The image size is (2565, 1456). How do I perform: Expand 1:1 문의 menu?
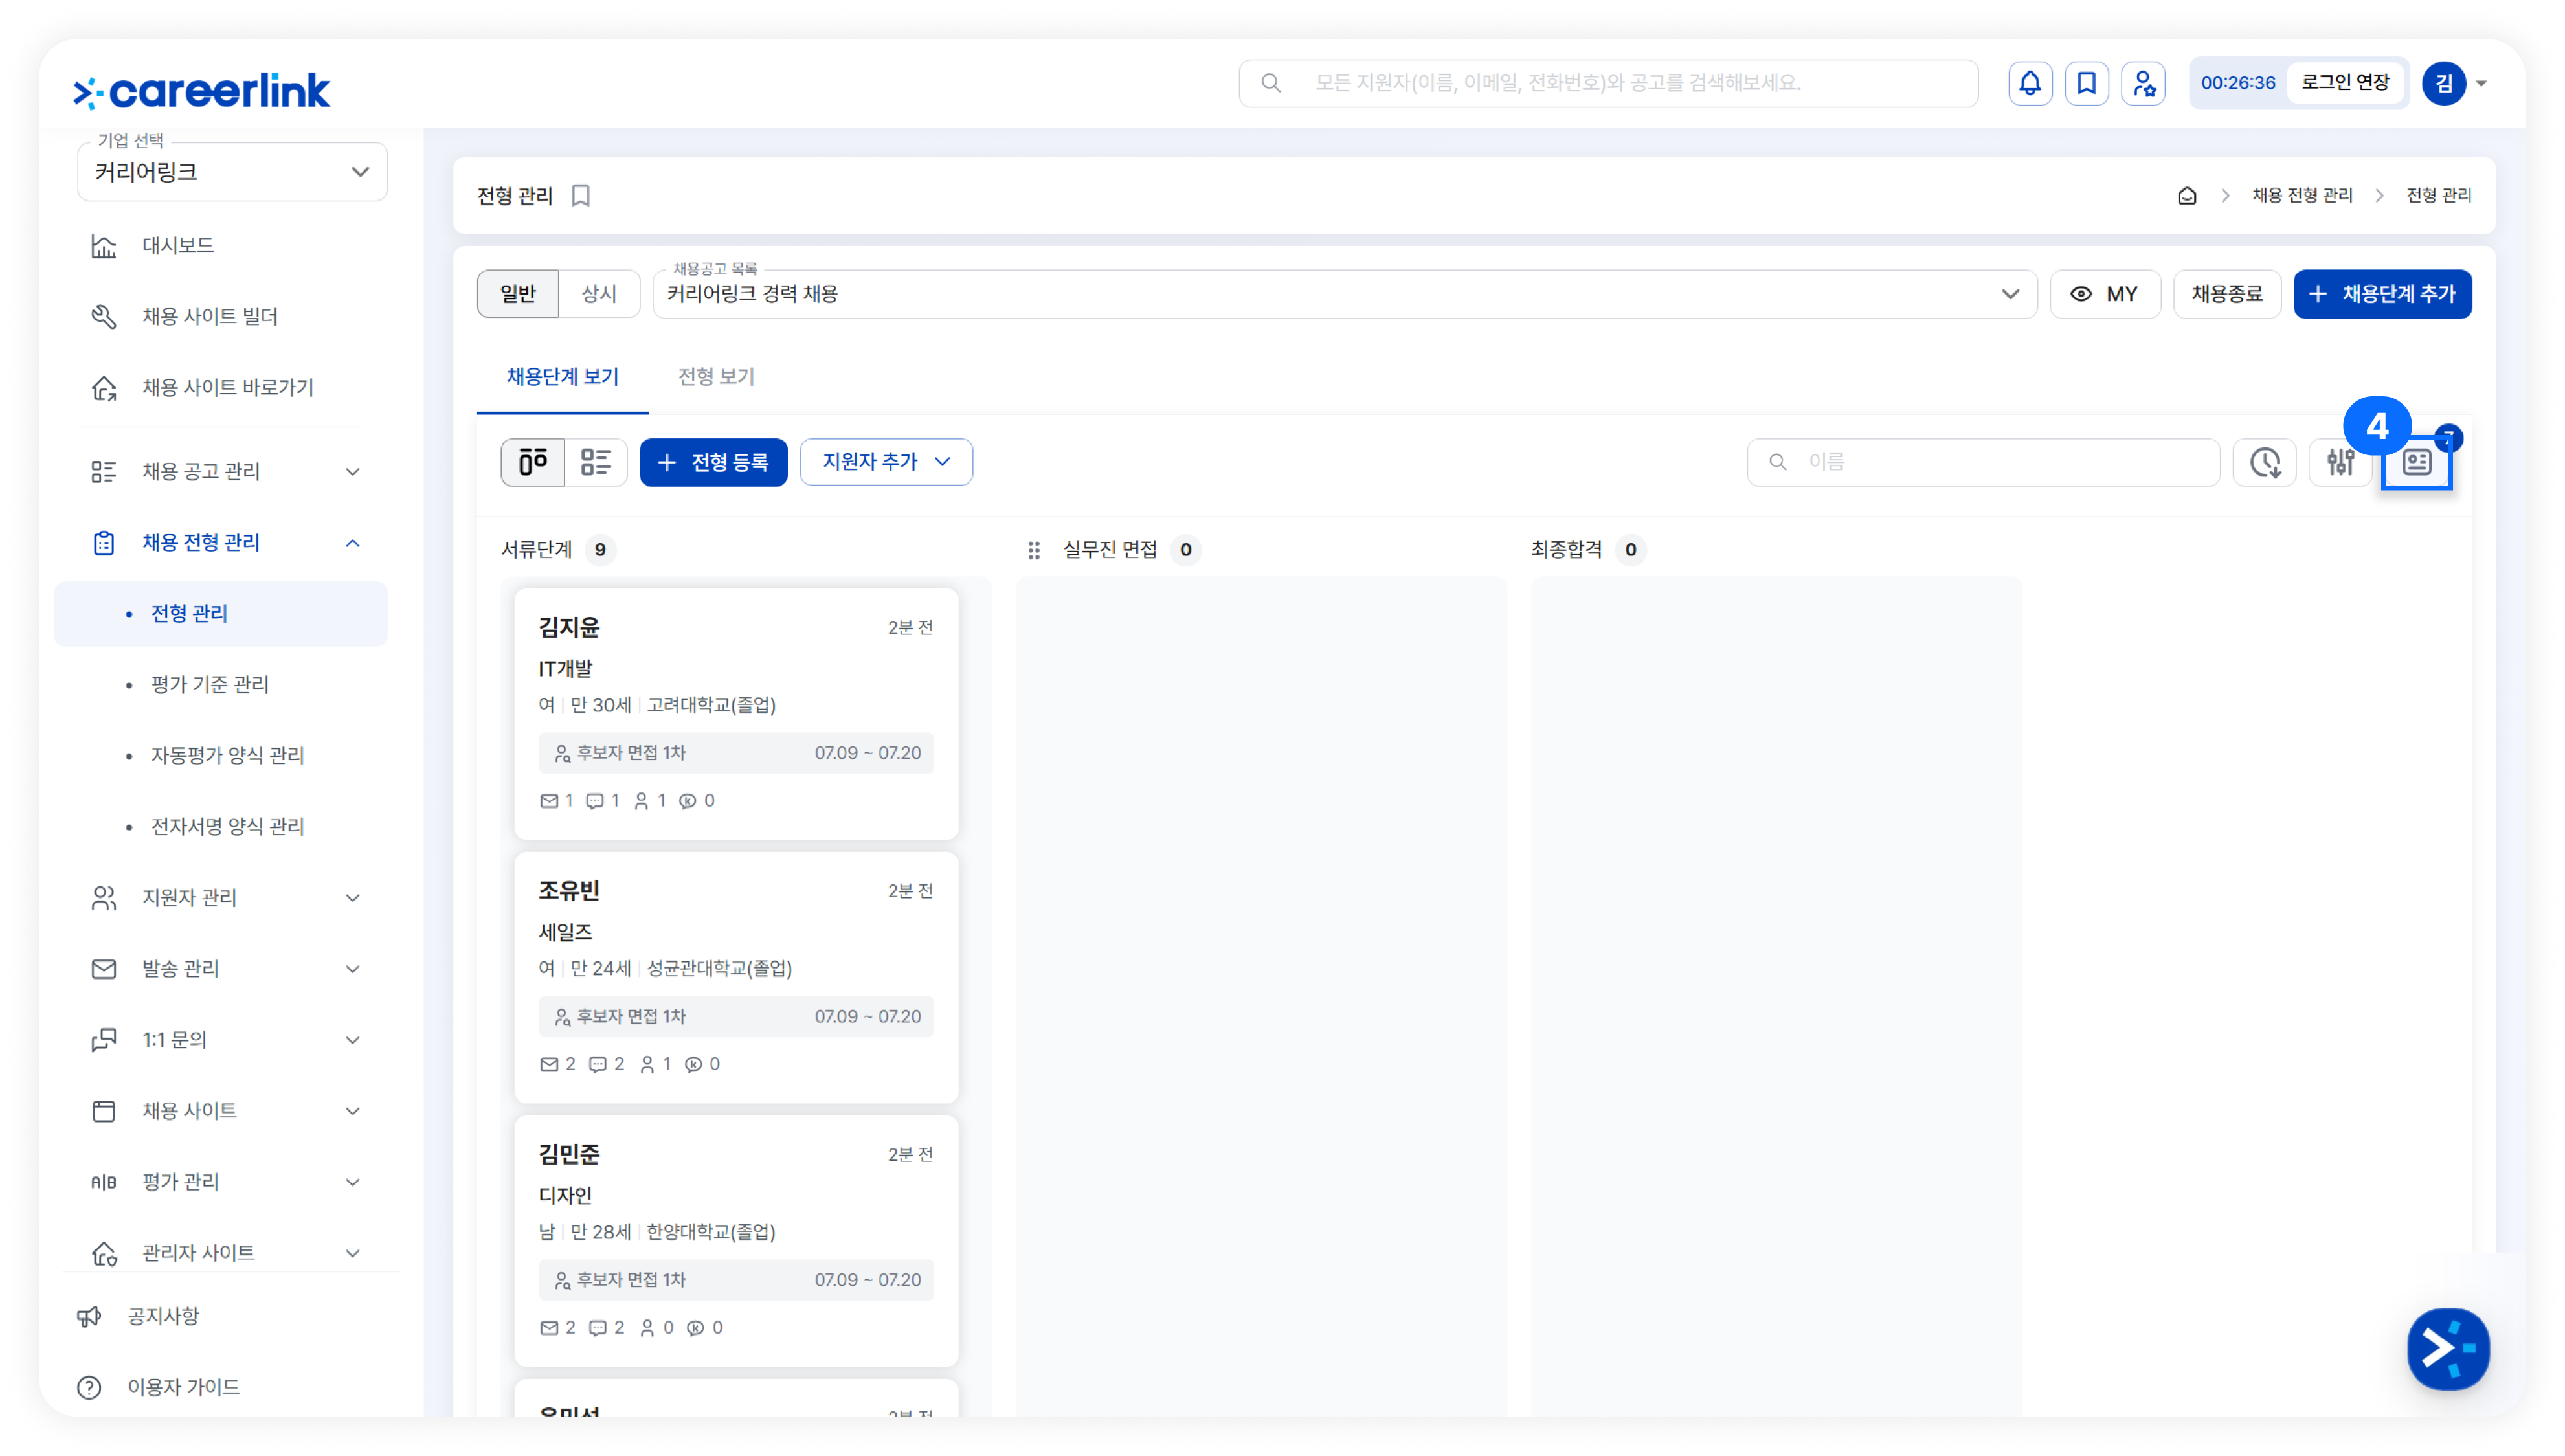coord(353,1040)
